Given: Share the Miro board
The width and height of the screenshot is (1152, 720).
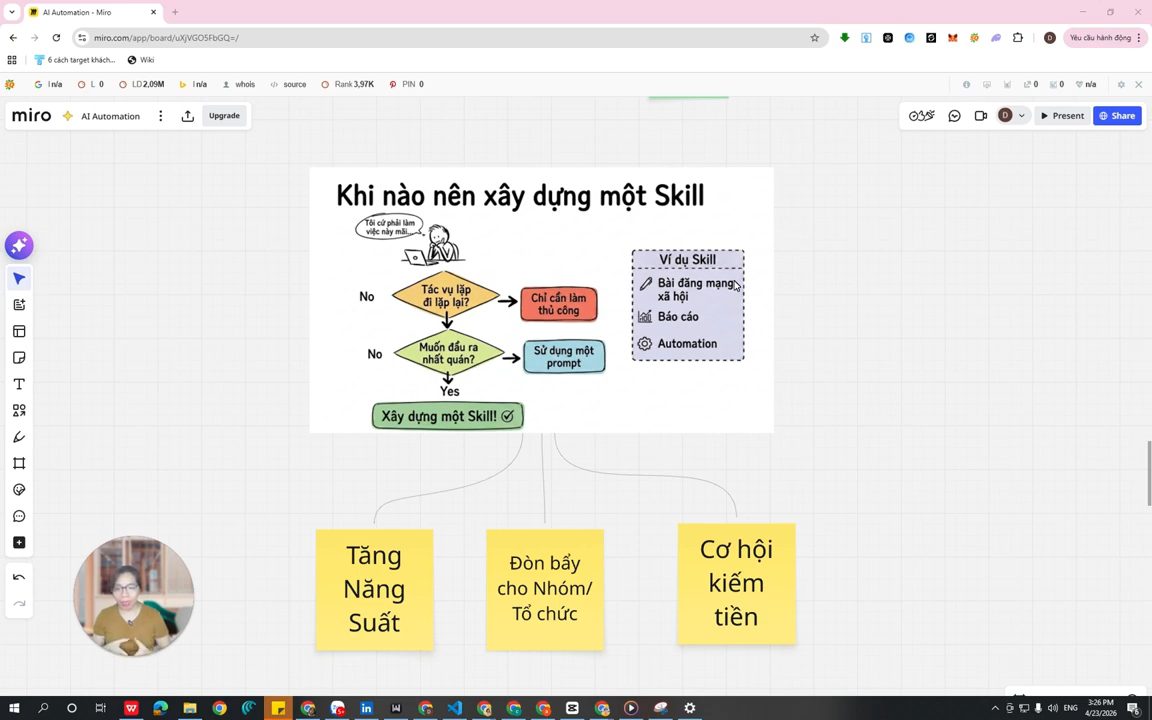Looking at the screenshot, I should click(x=1117, y=116).
